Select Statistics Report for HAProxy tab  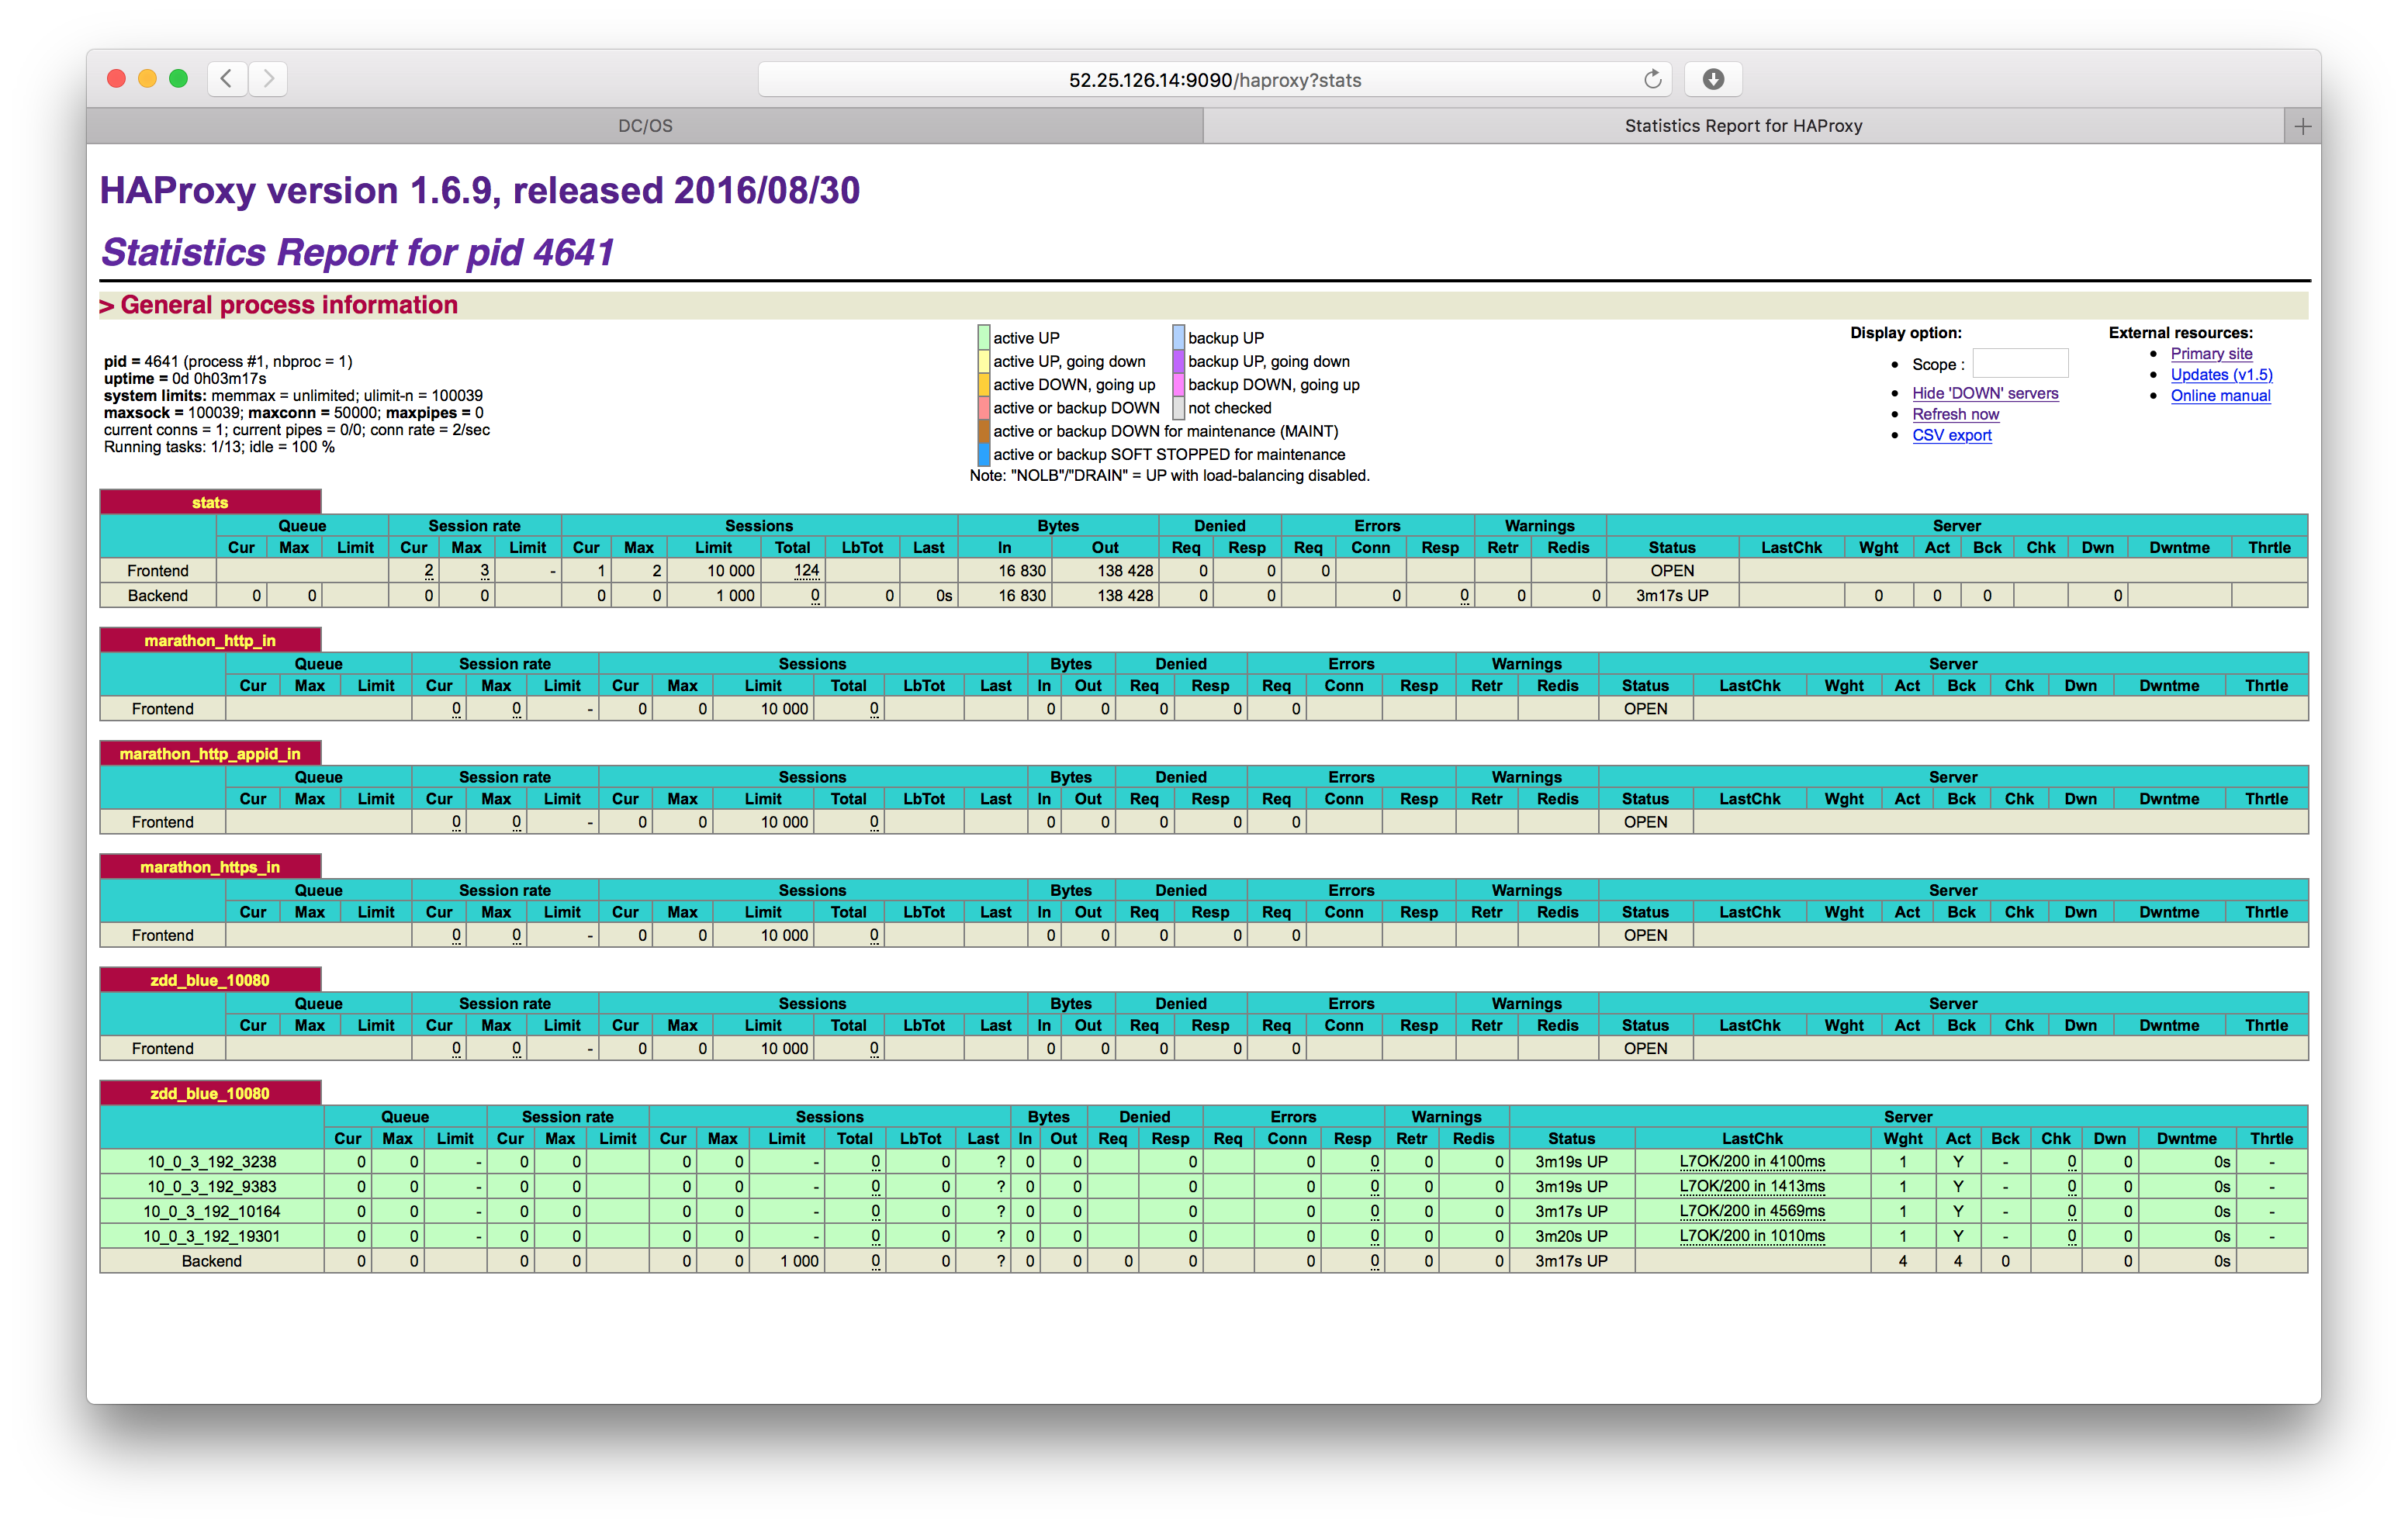point(1742,126)
